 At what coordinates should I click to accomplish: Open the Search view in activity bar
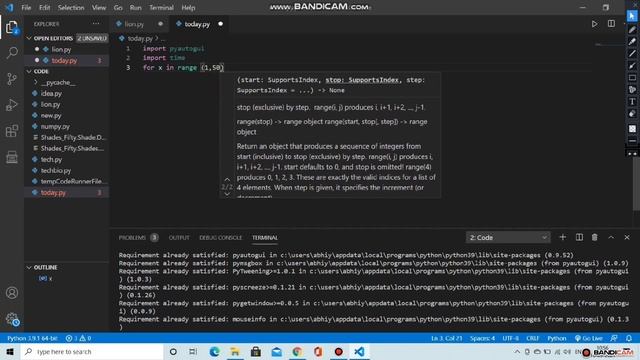click(12, 53)
